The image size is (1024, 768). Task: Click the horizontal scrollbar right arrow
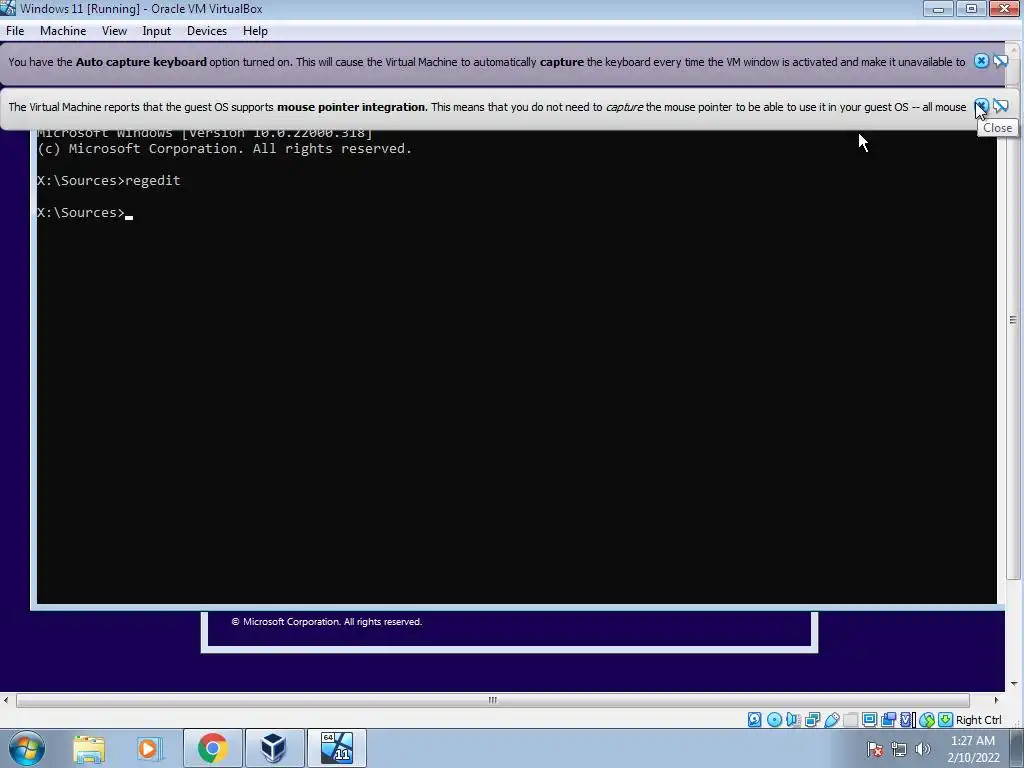coord(996,700)
